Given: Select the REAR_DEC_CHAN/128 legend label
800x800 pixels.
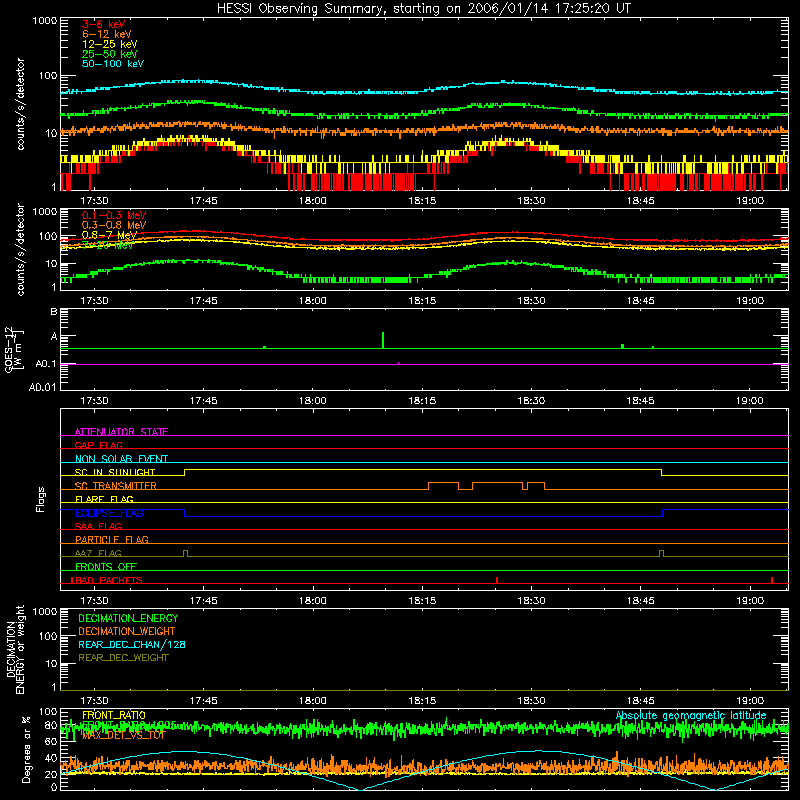Looking at the screenshot, I should coord(132,644).
